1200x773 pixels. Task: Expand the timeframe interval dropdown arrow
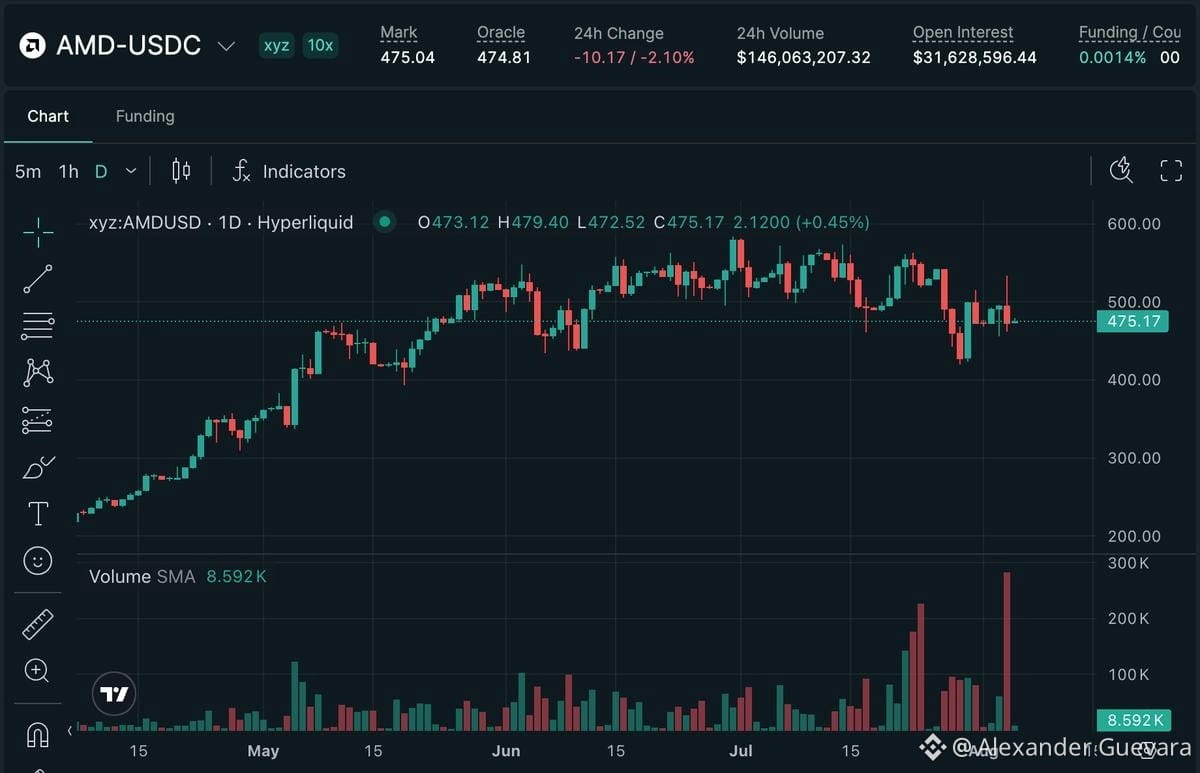pyautogui.click(x=131, y=171)
